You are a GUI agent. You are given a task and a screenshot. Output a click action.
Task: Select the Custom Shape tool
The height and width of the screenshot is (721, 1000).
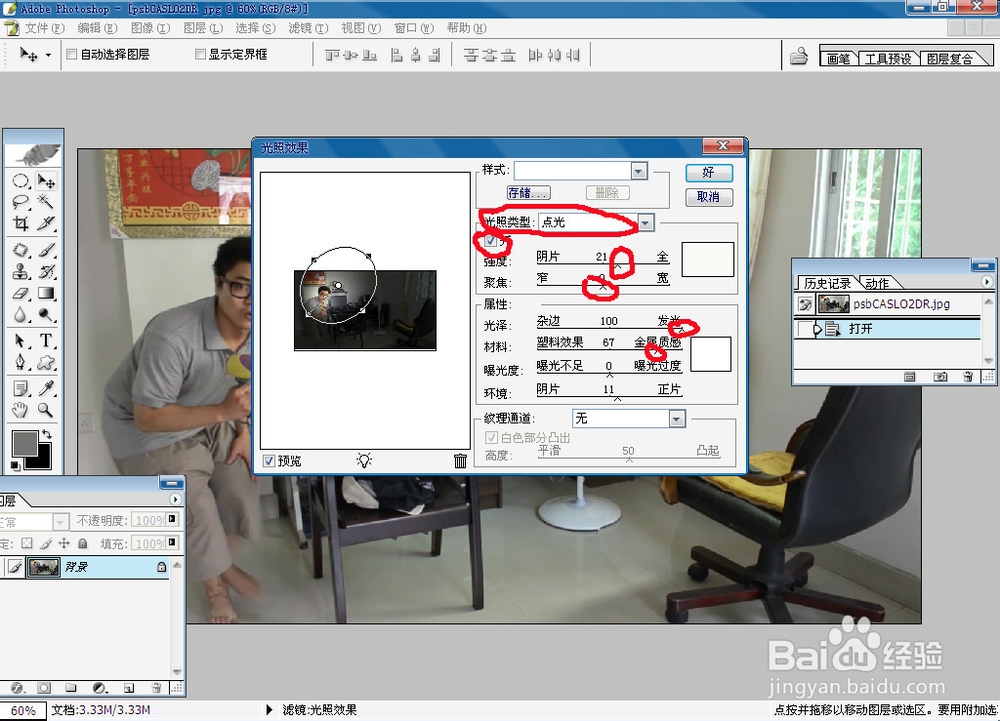pos(46,362)
